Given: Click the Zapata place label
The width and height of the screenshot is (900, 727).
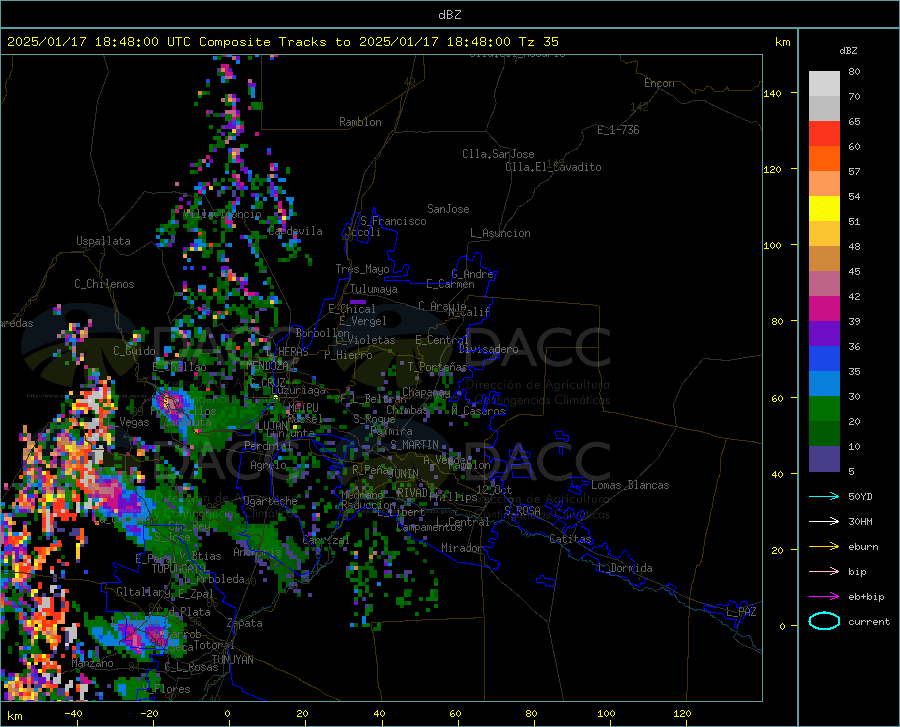Looking at the screenshot, I should (245, 623).
